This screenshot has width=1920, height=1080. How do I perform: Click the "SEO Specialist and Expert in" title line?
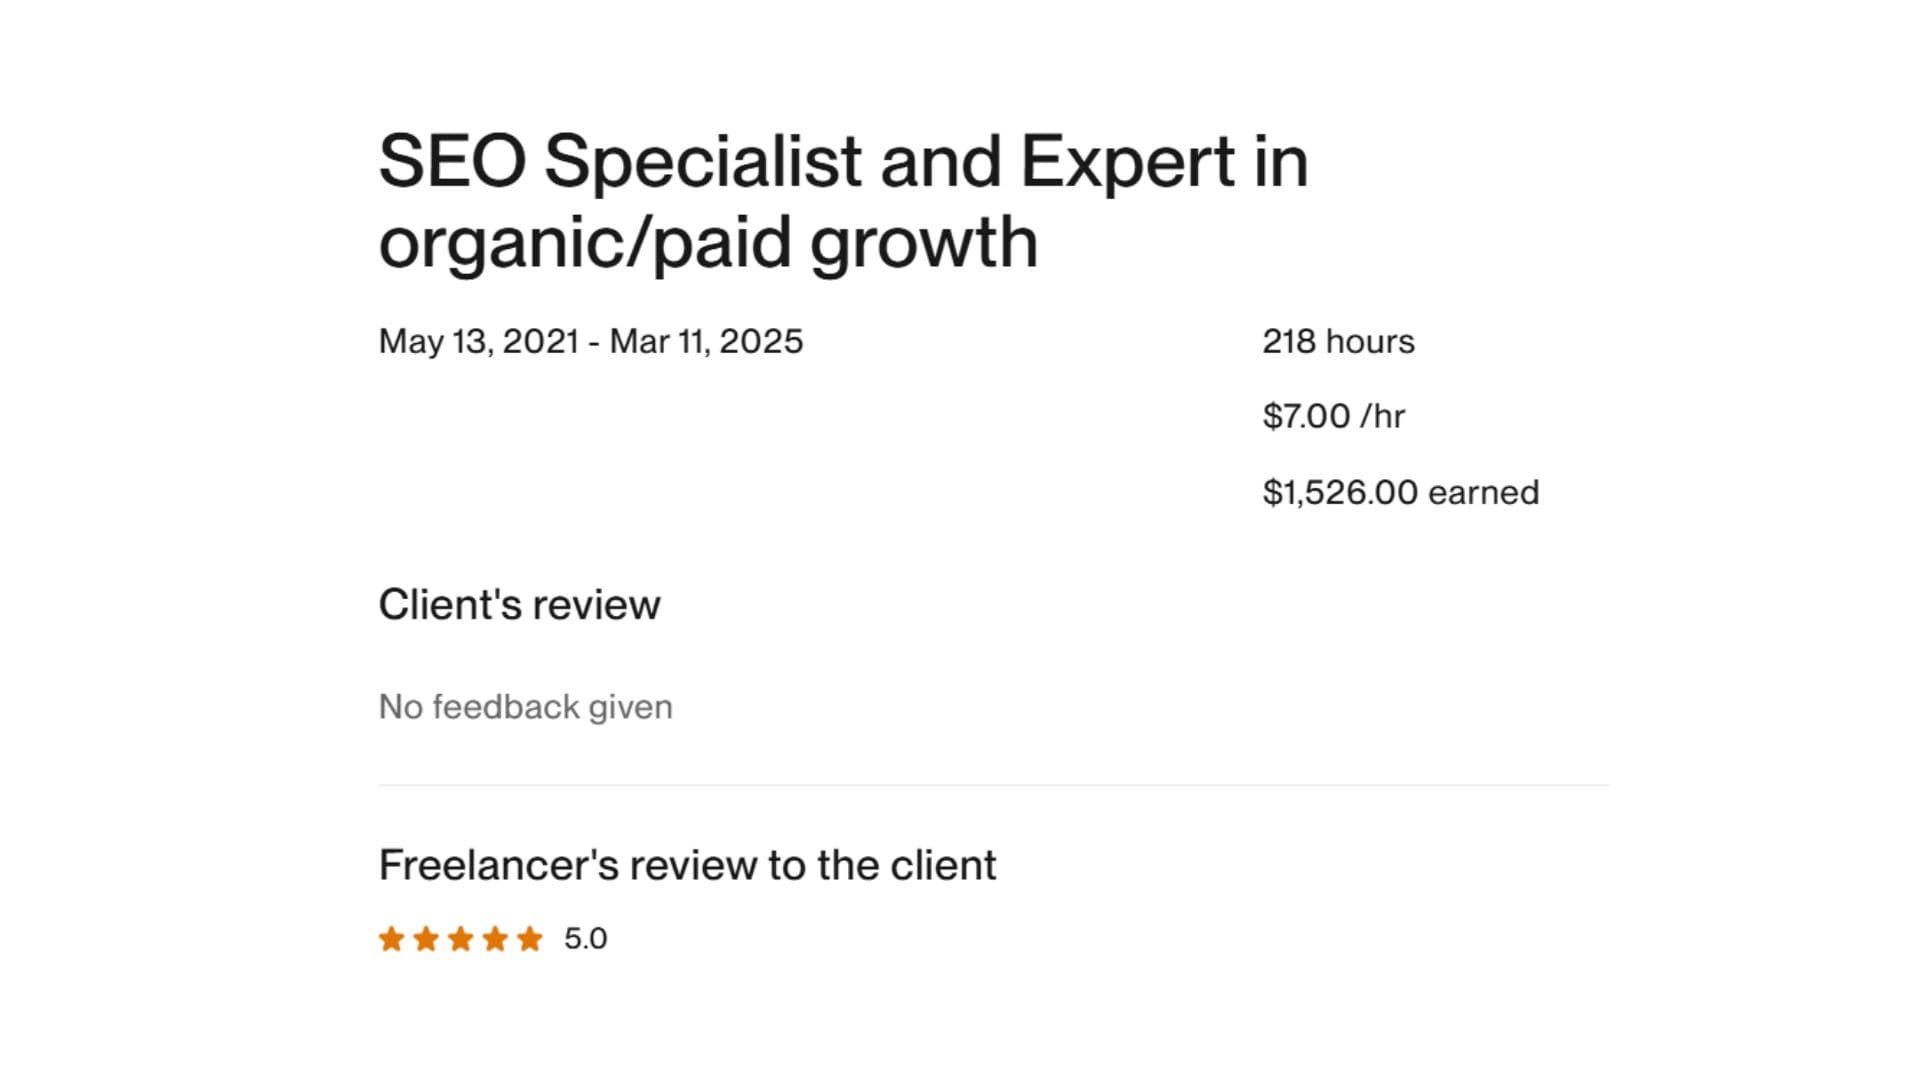click(x=843, y=161)
